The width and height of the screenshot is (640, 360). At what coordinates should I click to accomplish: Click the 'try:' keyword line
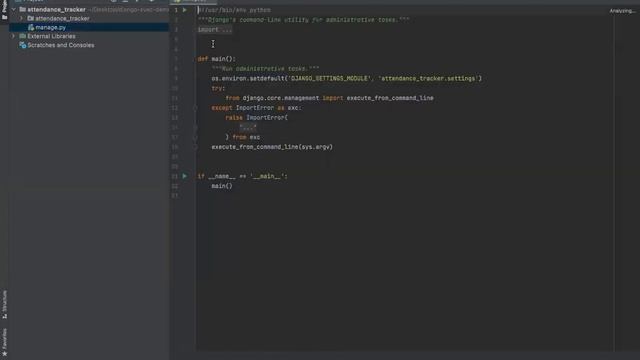point(218,88)
